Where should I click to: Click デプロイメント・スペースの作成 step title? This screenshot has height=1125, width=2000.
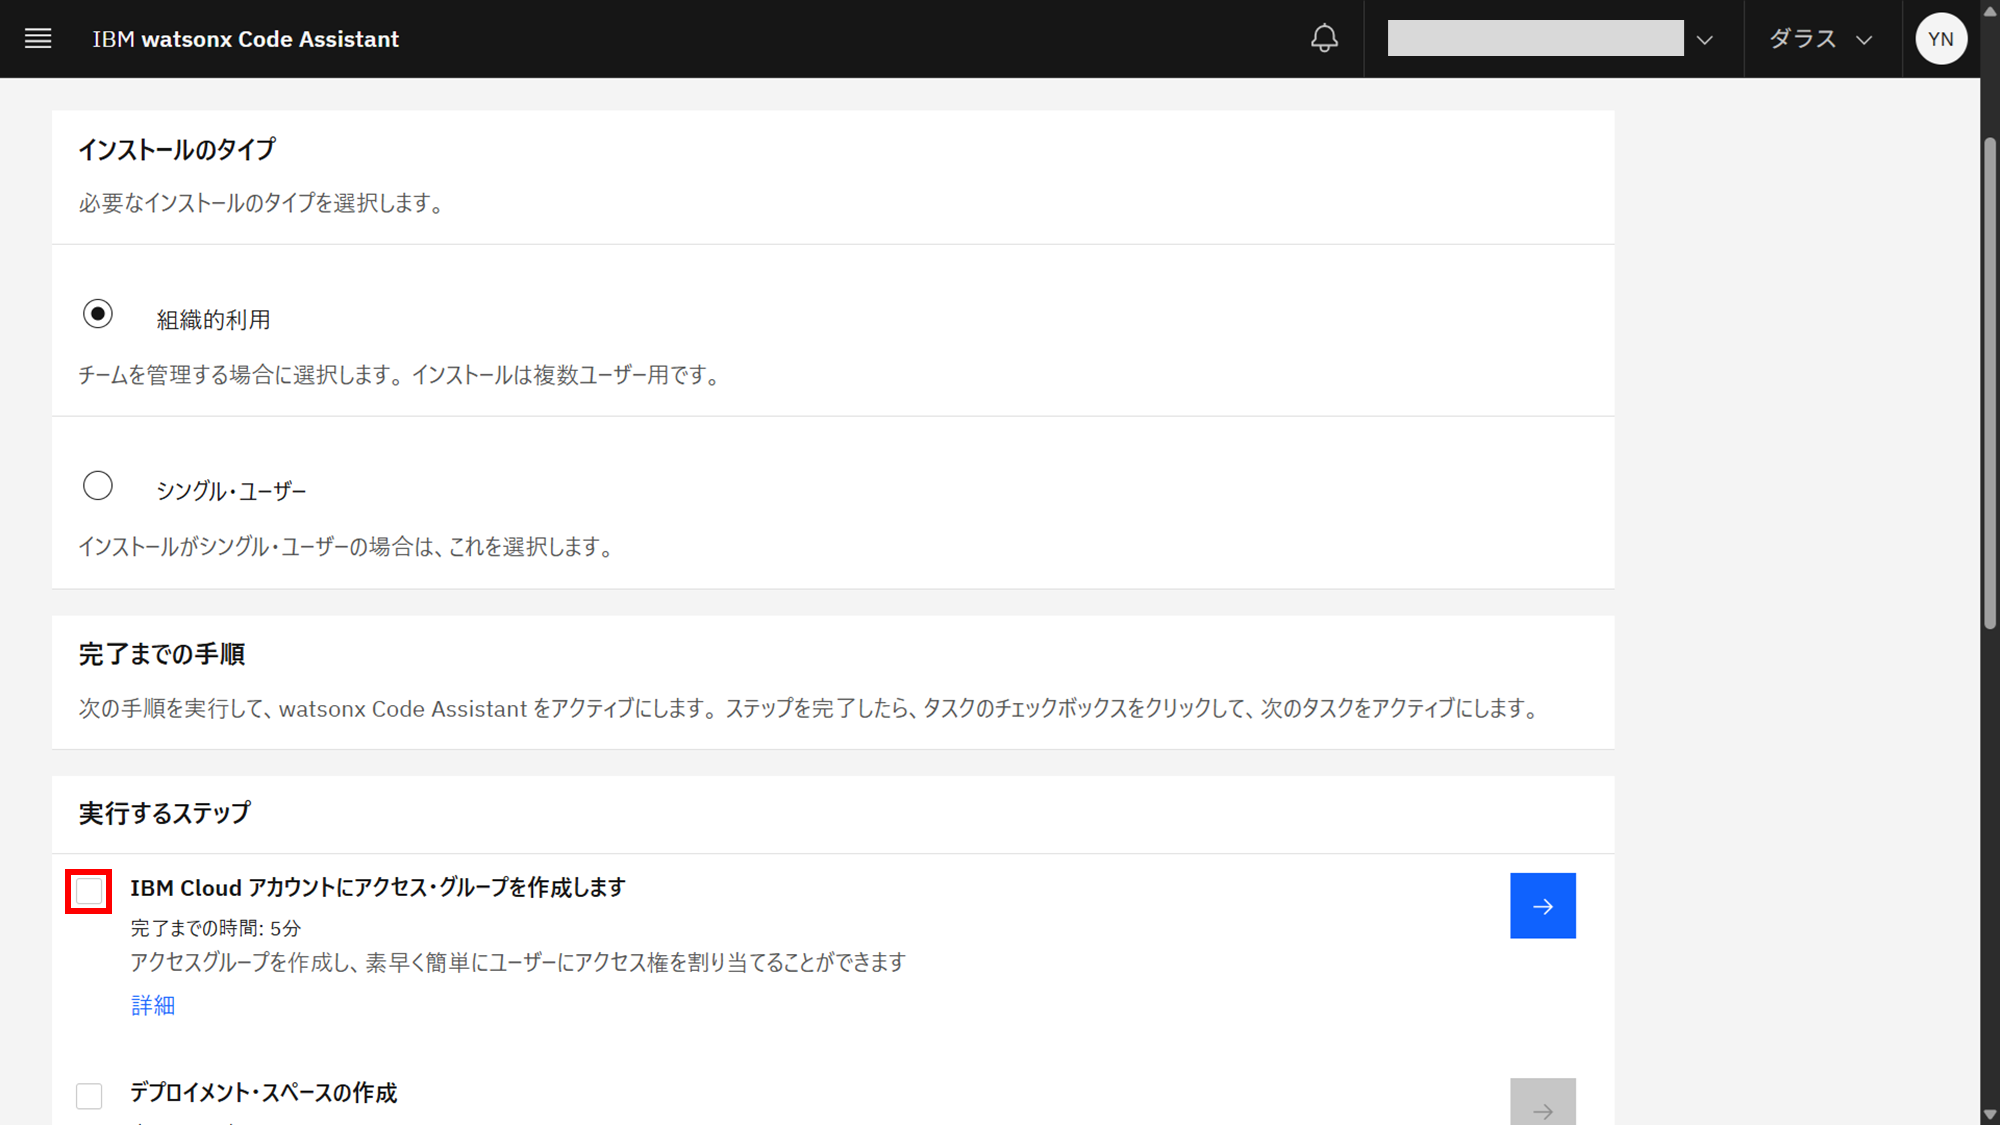tap(264, 1093)
